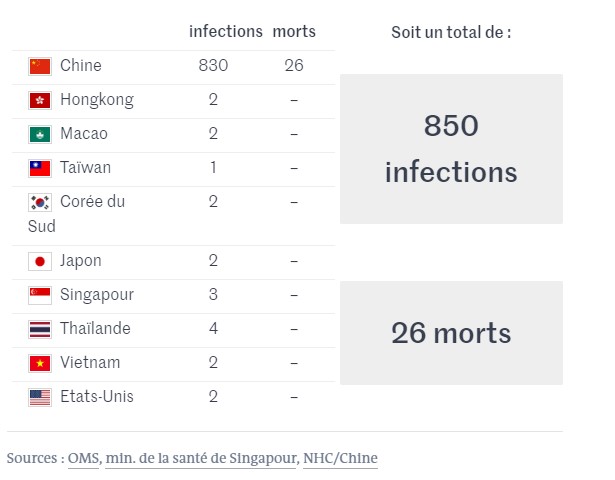
Task: Click the Thailand flag icon
Action: pos(39,330)
